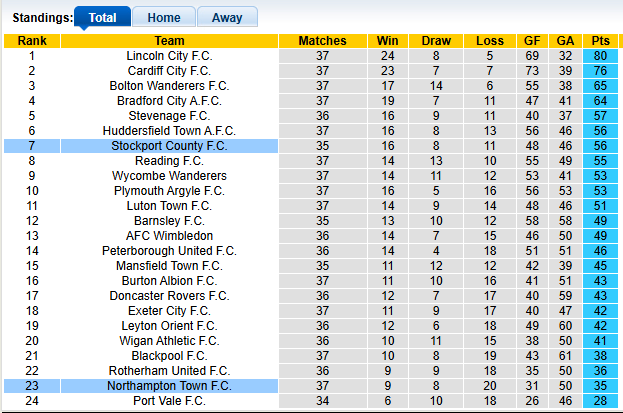This screenshot has height=413, width=623.
Task: Click Huddersfield Town A.F.C. team name
Action: 169,131
